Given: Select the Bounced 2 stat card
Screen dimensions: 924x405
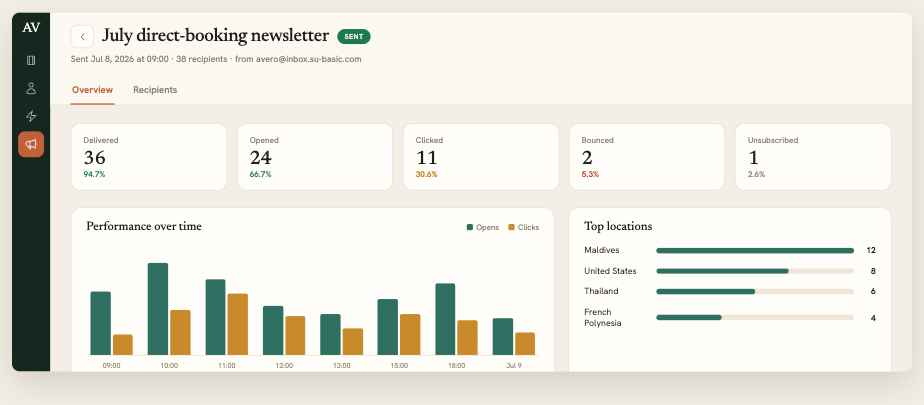Looking at the screenshot, I should tap(647, 157).
